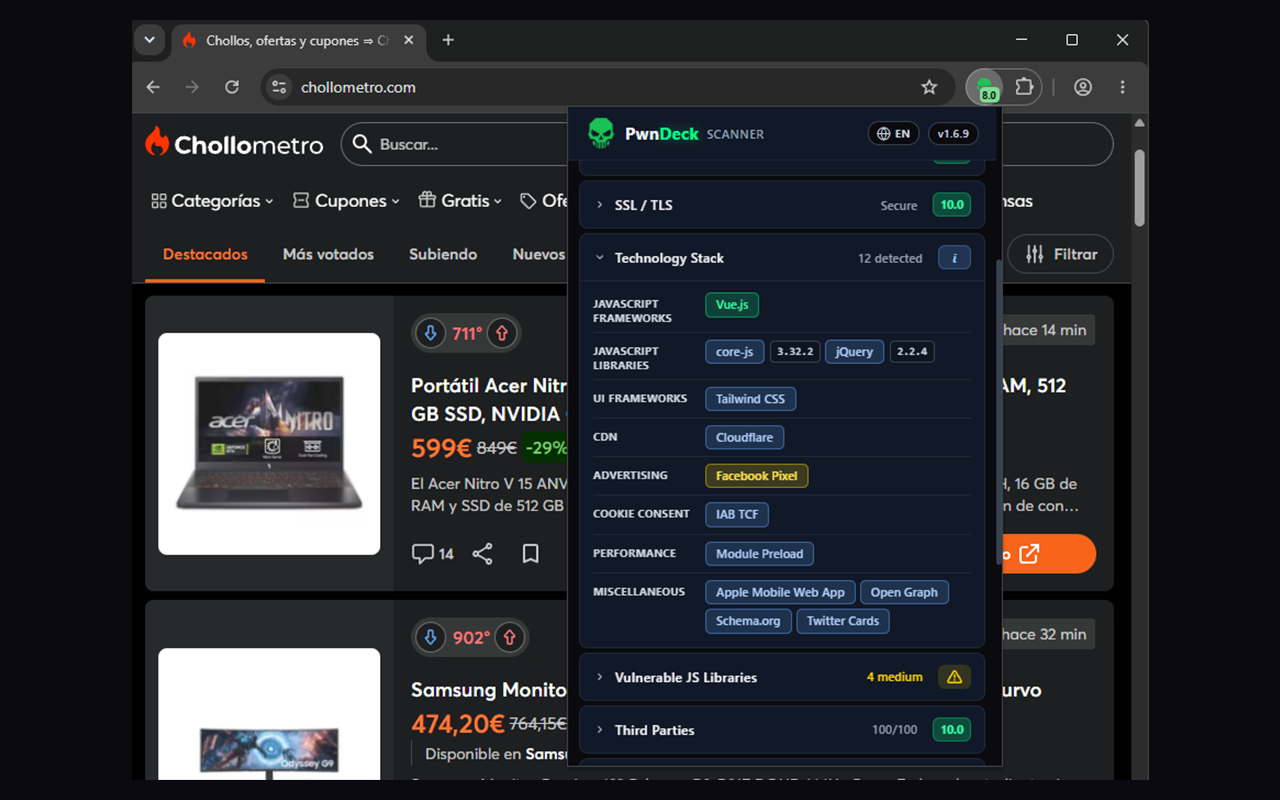Collapse the Technology Stack section

tap(782, 258)
